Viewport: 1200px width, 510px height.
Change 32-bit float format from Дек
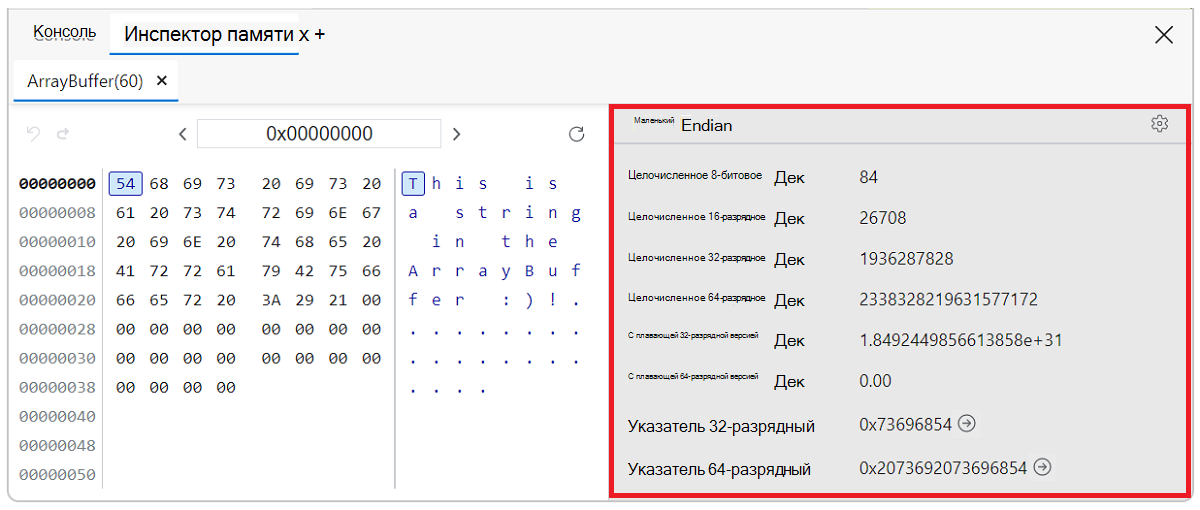(789, 340)
